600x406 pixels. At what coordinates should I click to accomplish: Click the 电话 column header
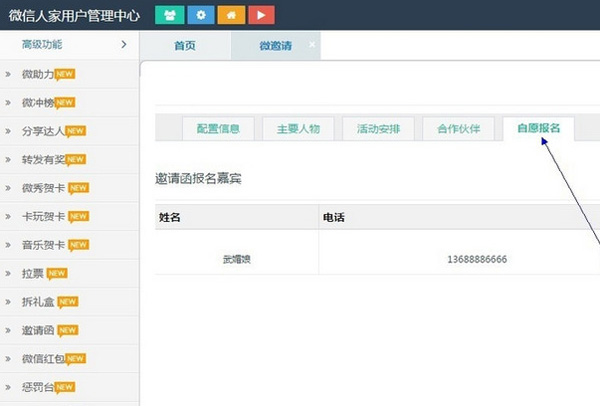coord(459,217)
